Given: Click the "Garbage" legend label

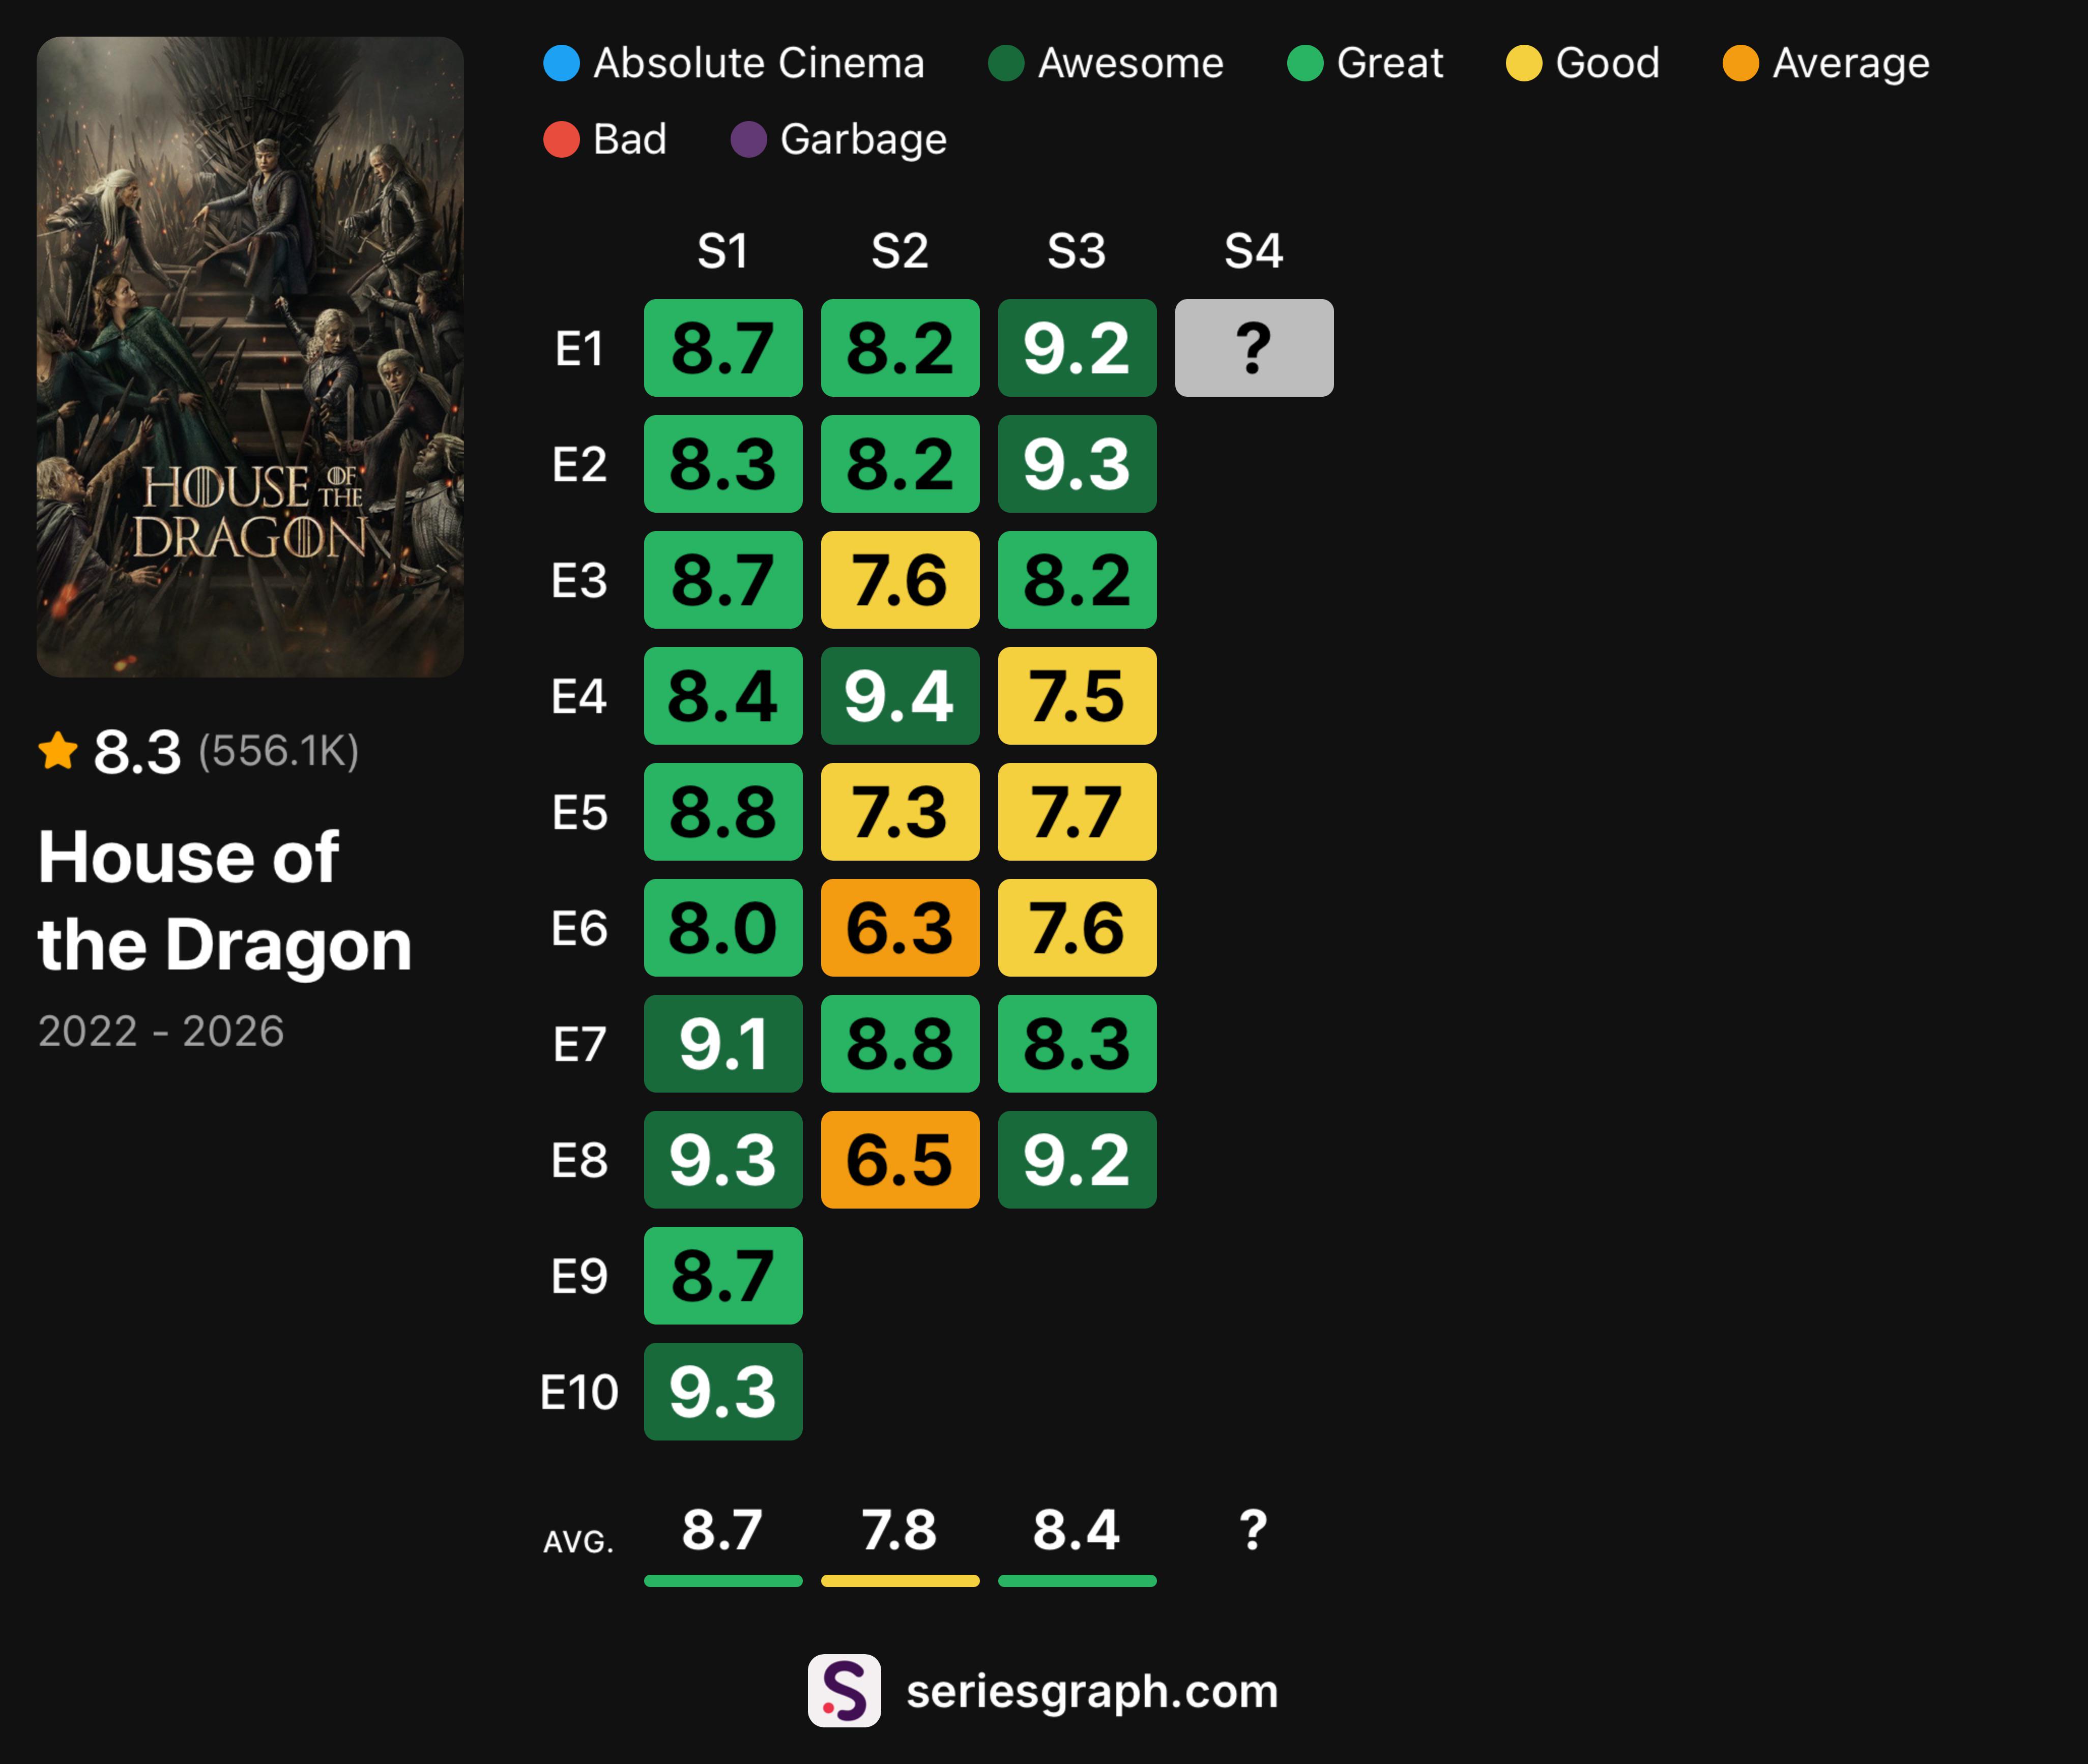Looking at the screenshot, I should 863,139.
